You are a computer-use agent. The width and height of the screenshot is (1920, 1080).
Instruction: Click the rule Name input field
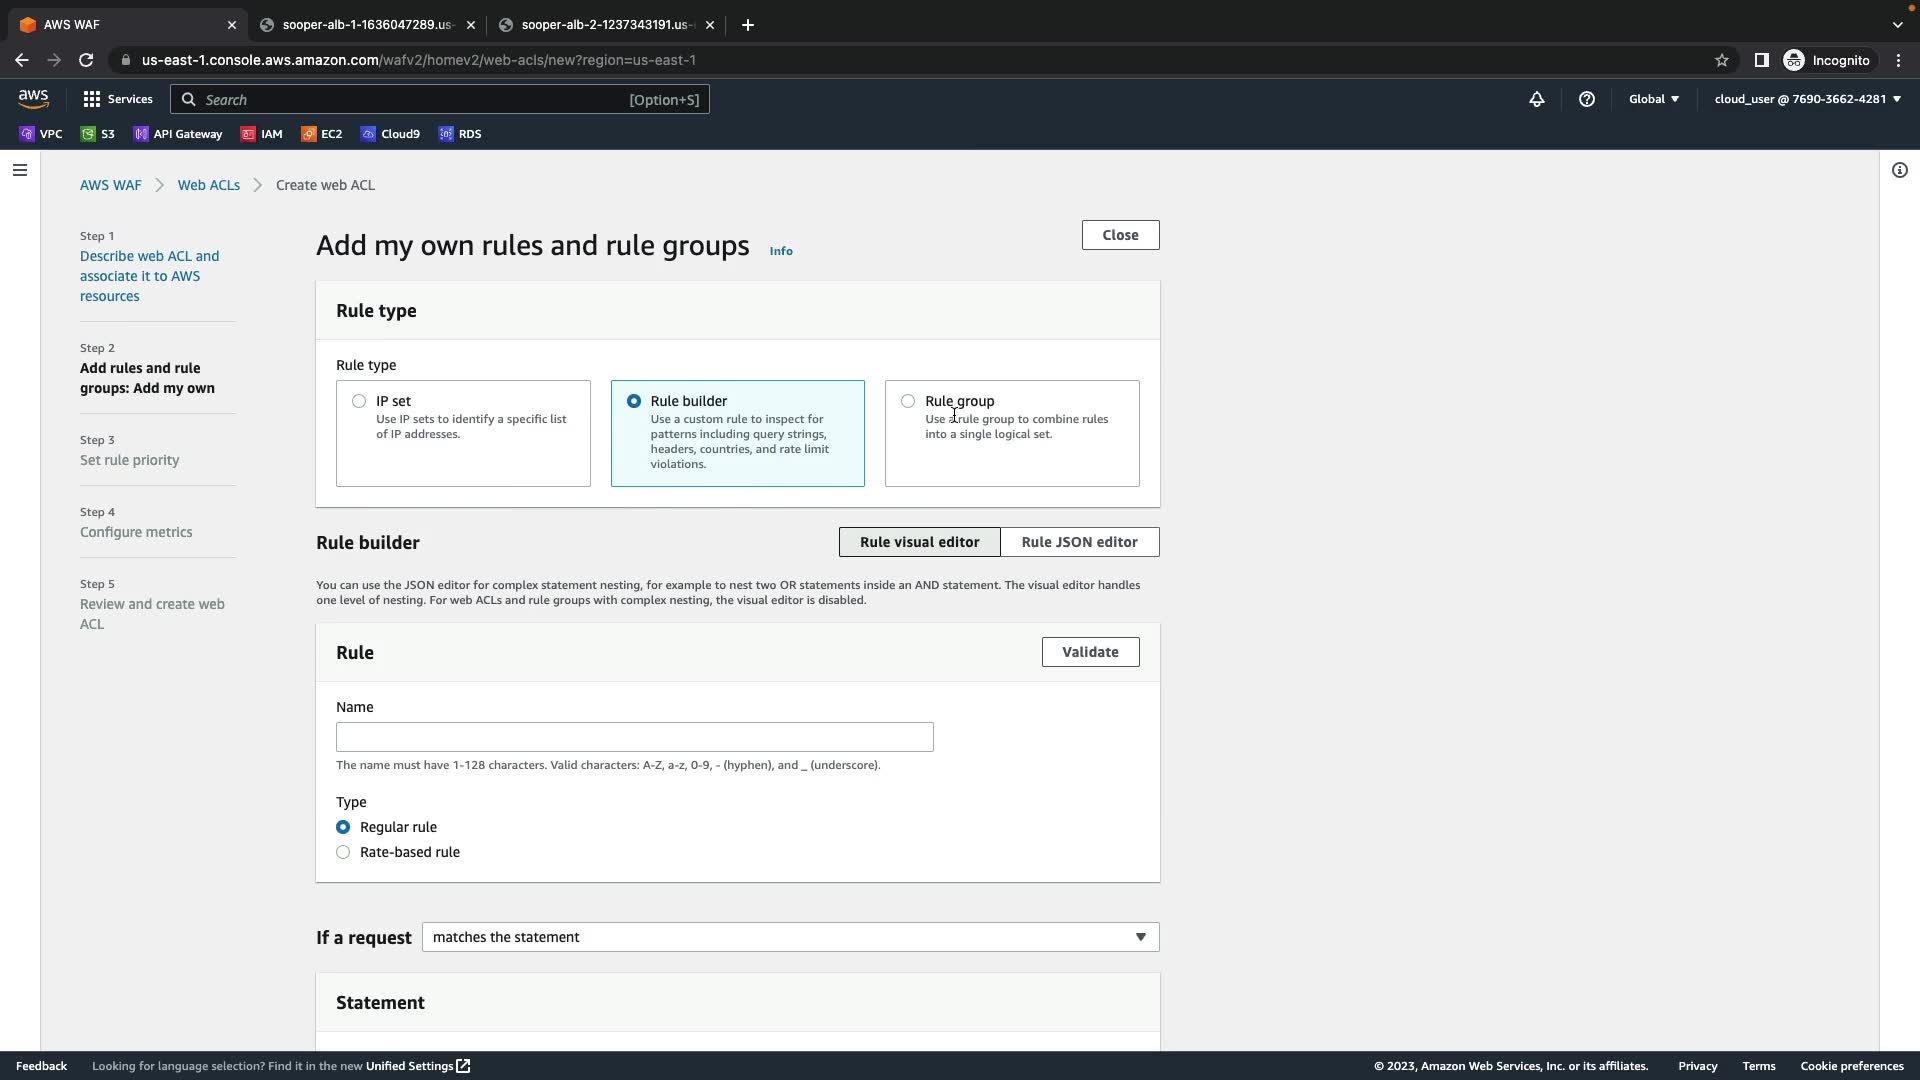point(634,737)
